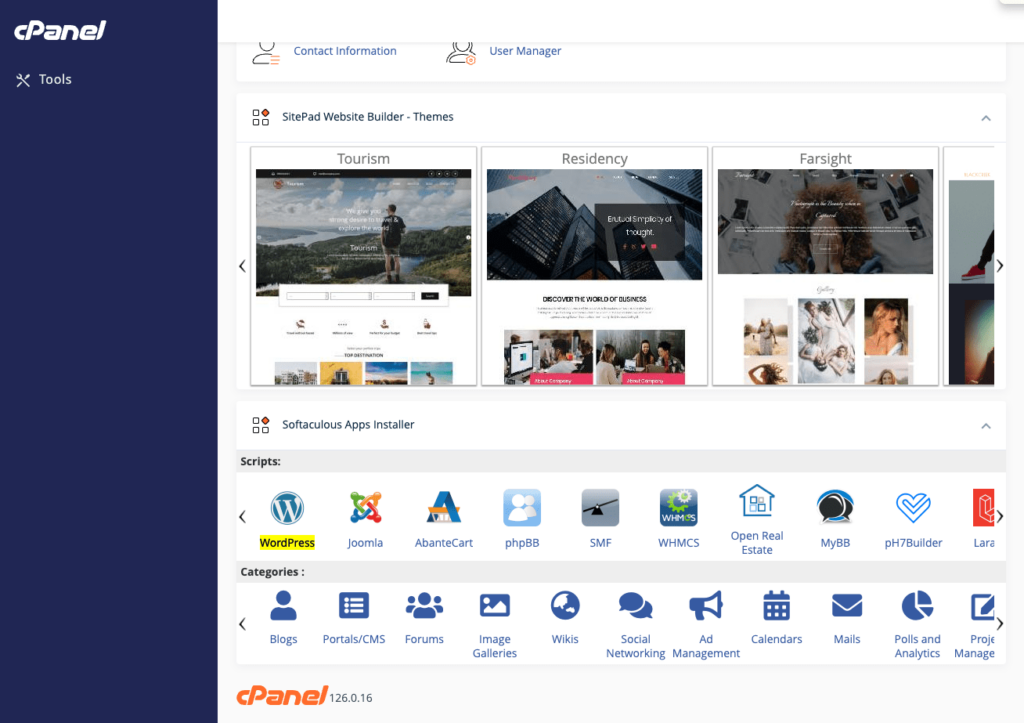Viewport: 1024px width, 723px height.
Task: Select the Farsight theme thumbnail
Action: (825, 266)
